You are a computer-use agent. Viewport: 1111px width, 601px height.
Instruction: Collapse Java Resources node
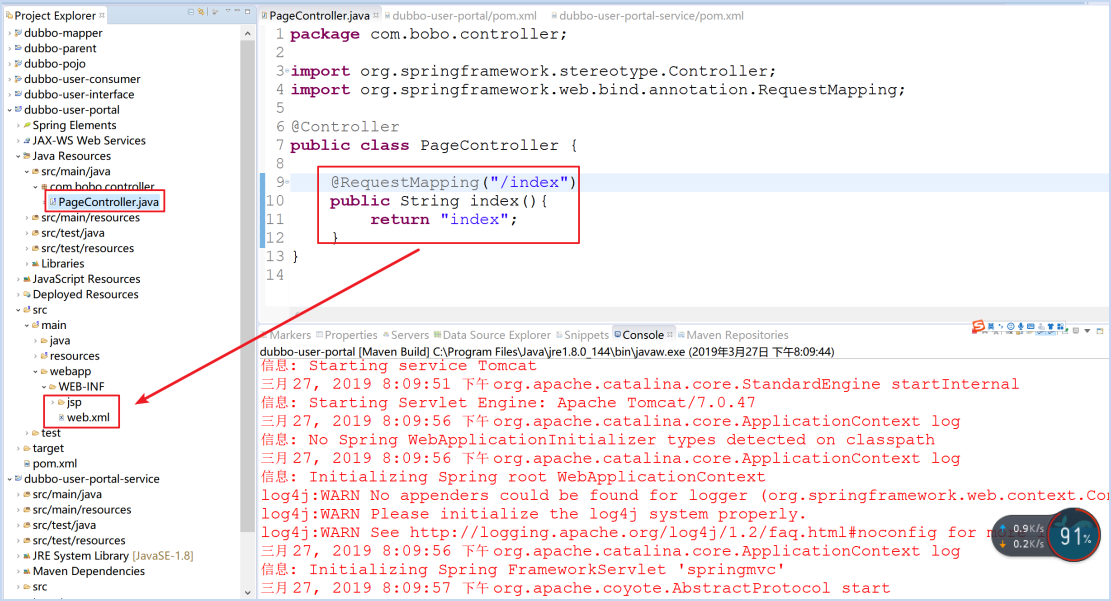tap(18, 156)
